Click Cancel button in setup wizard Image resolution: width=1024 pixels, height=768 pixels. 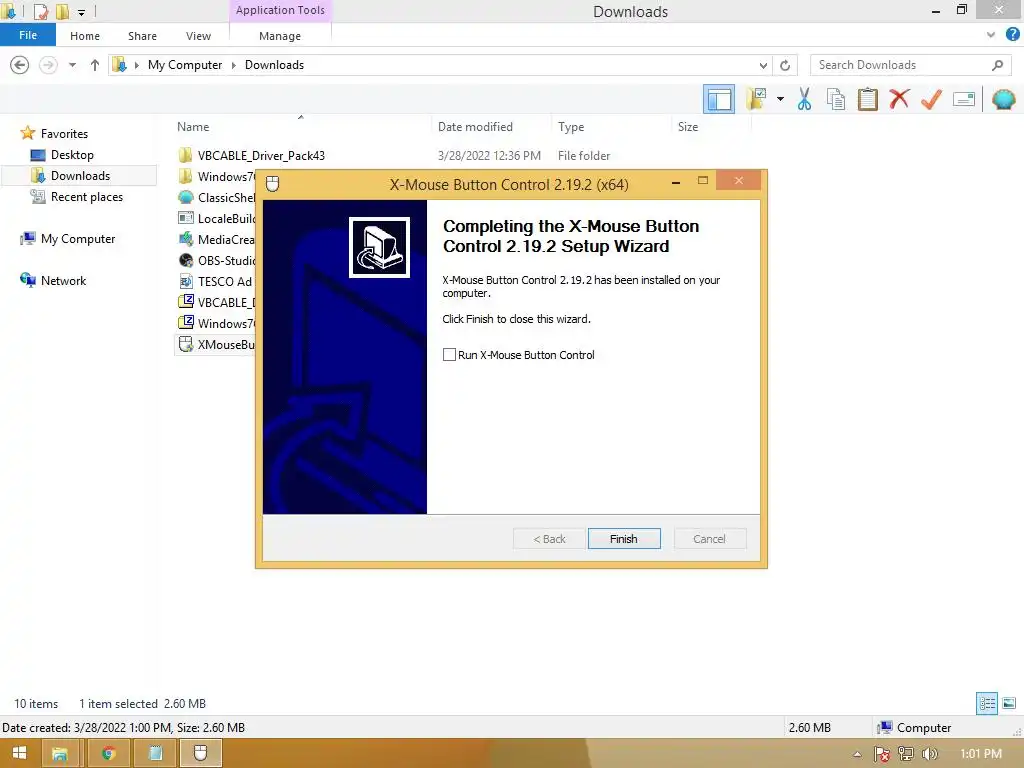pos(709,539)
